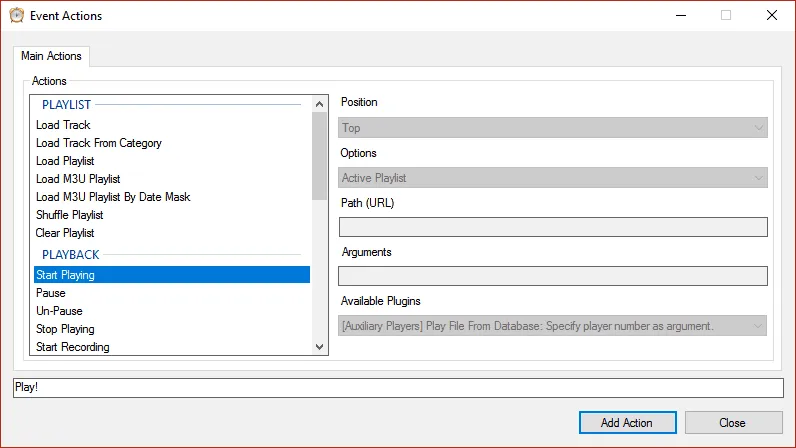This screenshot has height=448, width=796.
Task: Select Load Track in the actions list
Action: click(63, 125)
